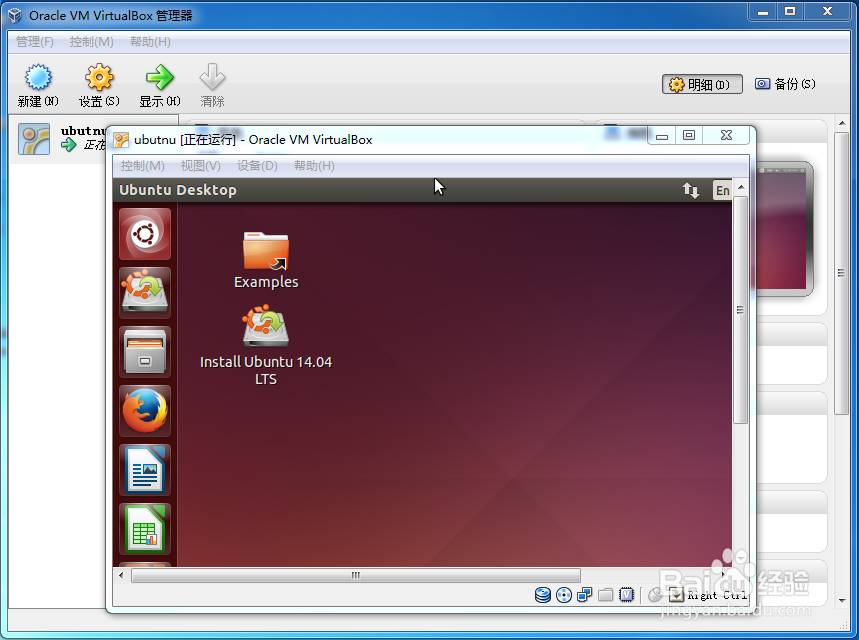Open 帮助(H) menu in the manager window

[x=150, y=42]
